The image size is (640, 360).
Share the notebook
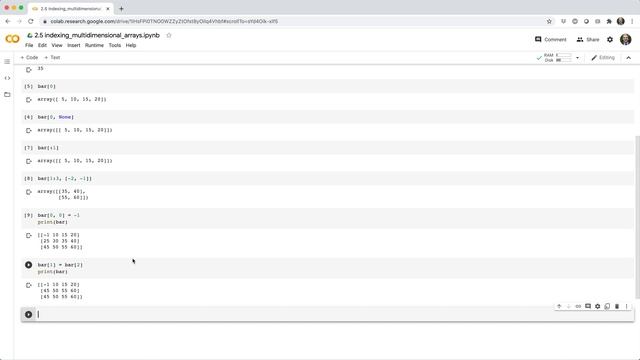[x=588, y=40]
